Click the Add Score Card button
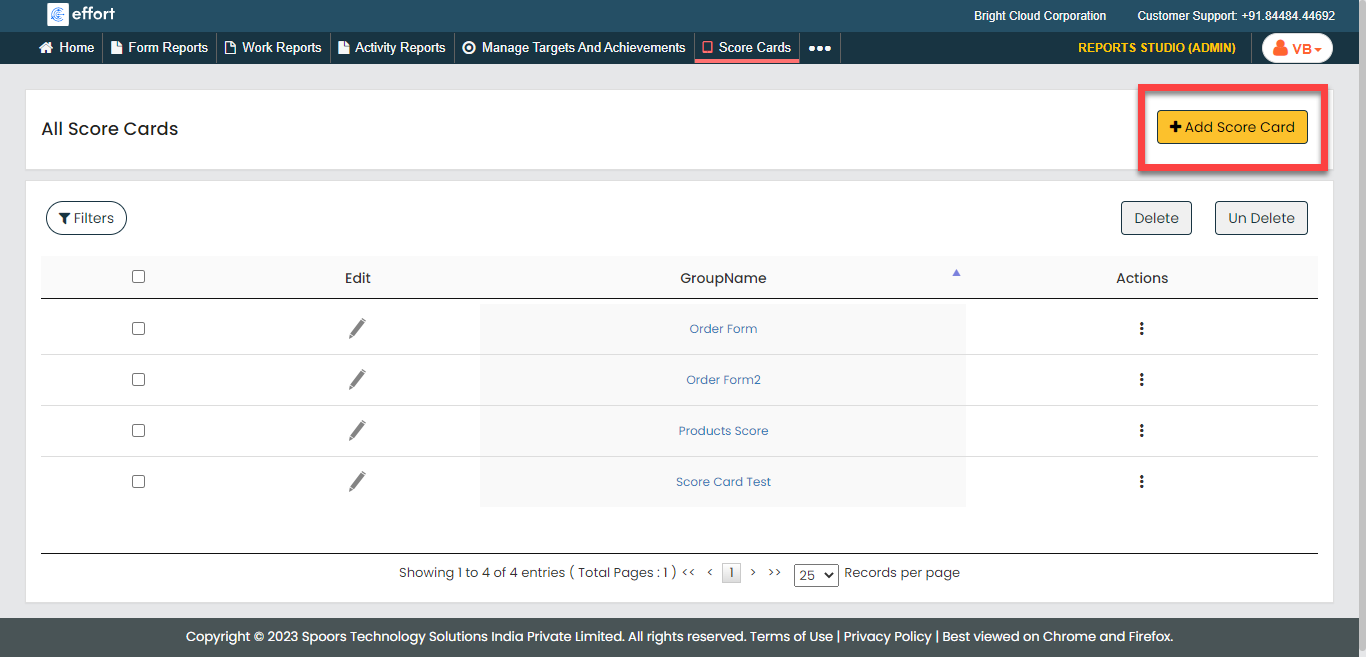 1232,127
